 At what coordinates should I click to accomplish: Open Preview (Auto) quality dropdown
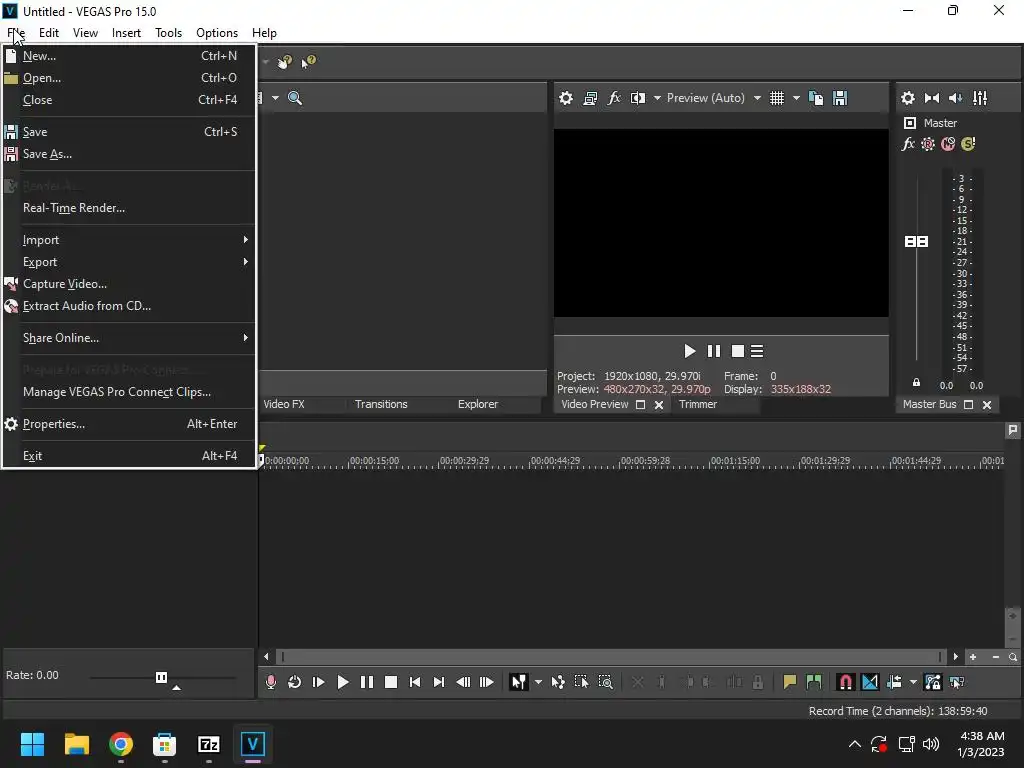pyautogui.click(x=714, y=98)
